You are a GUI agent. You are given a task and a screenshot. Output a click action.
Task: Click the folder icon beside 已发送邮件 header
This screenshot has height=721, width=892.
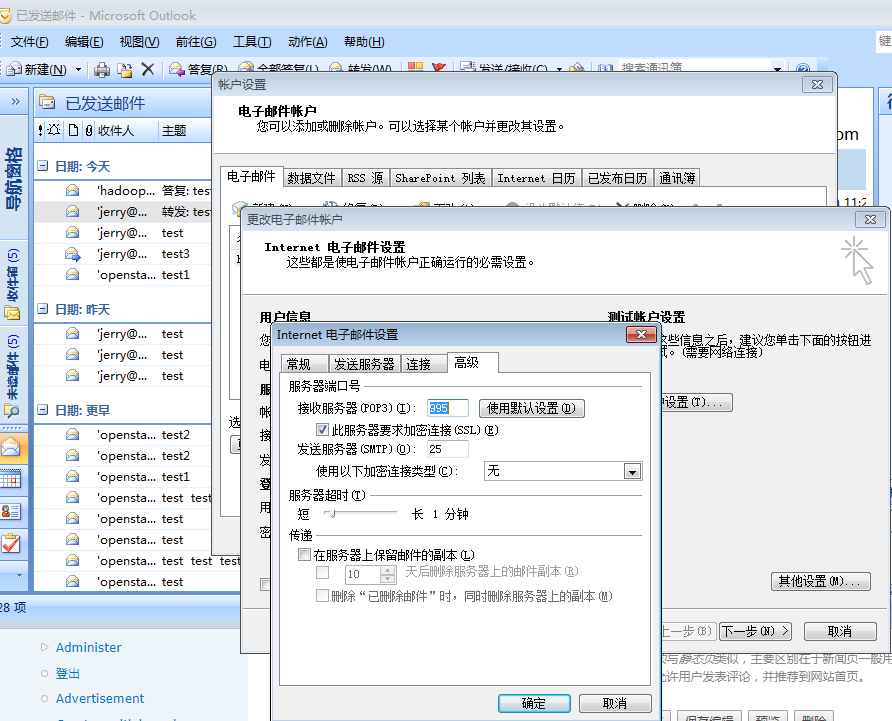point(47,103)
